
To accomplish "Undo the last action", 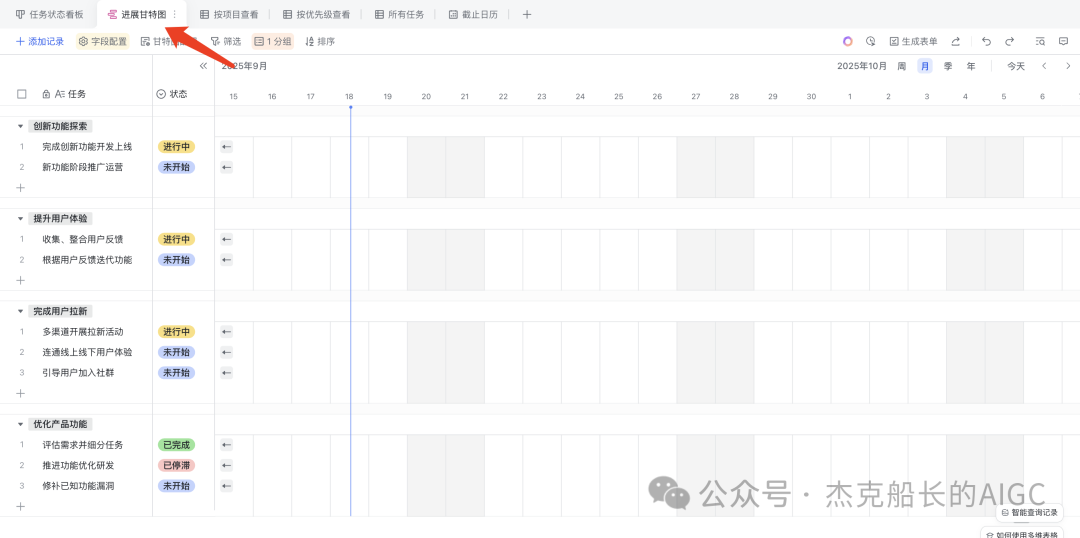I will [986, 41].
